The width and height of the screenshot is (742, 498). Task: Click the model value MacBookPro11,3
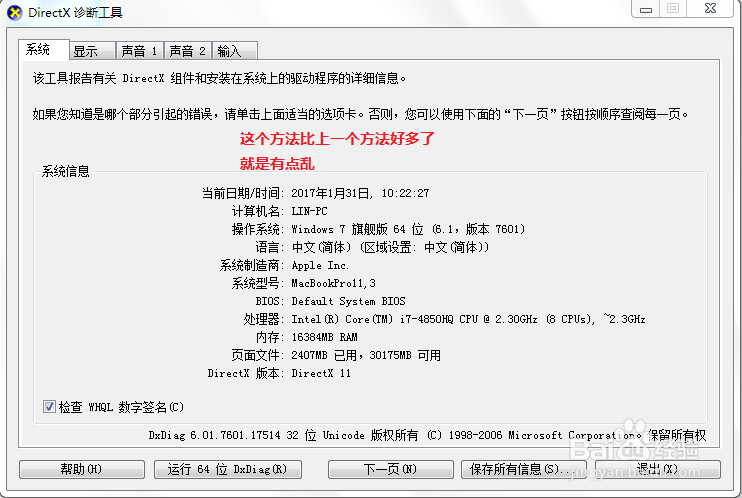333,283
